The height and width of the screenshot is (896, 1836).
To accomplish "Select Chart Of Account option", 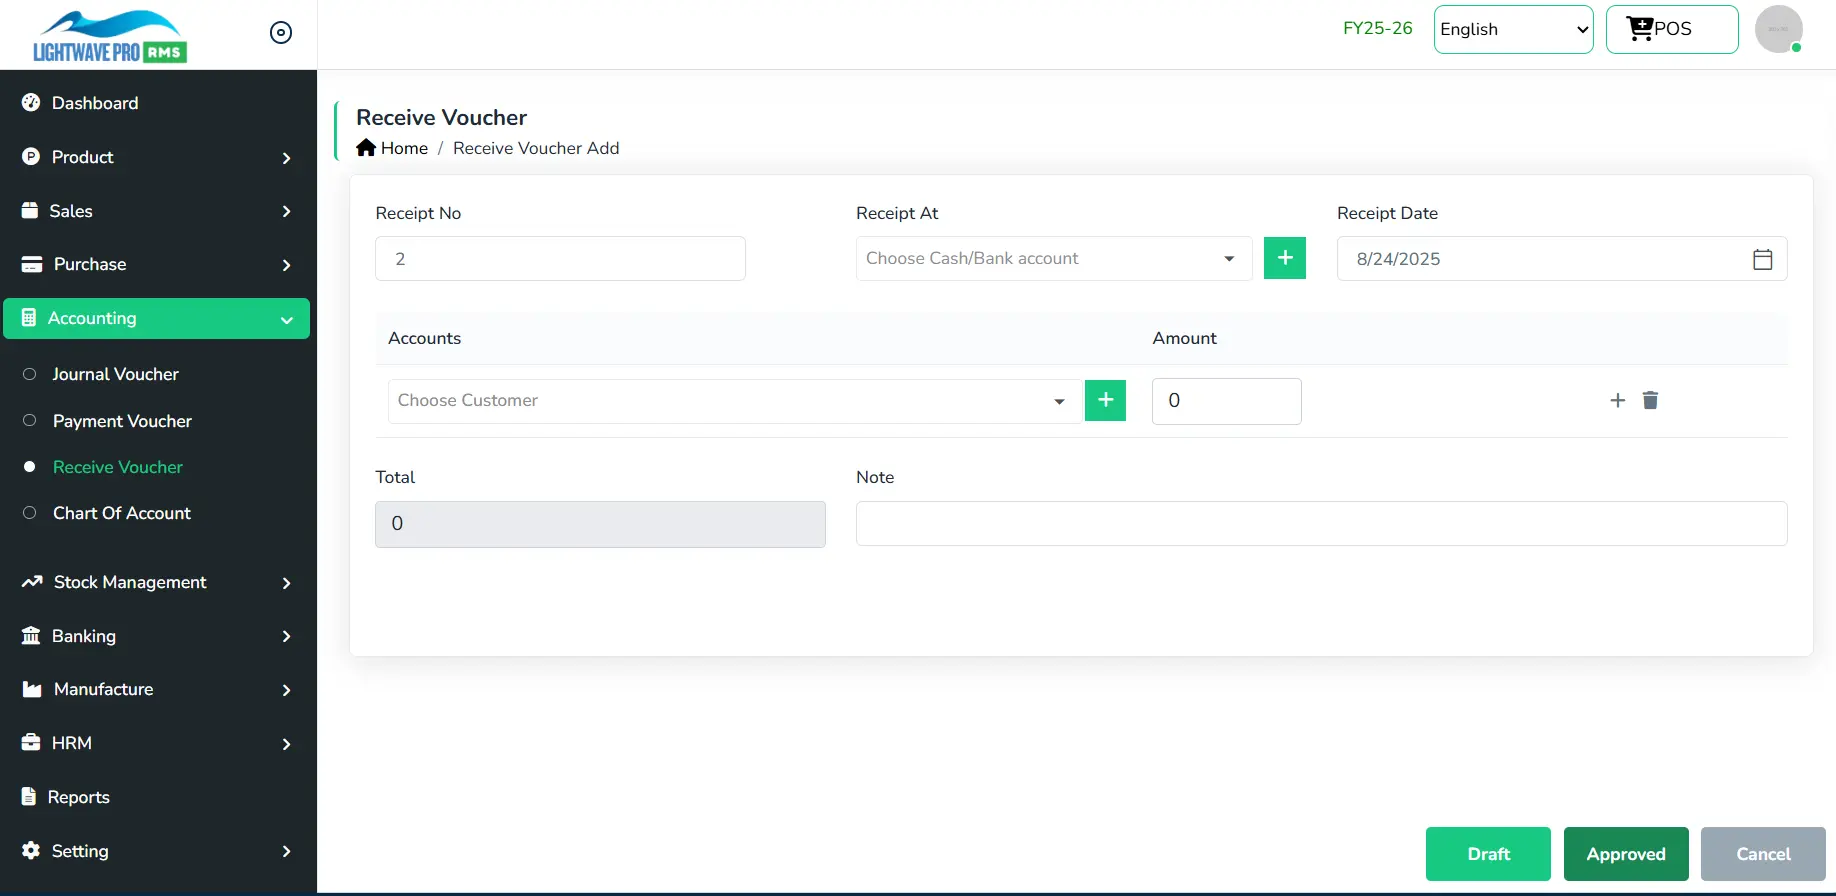I will click(x=121, y=513).
